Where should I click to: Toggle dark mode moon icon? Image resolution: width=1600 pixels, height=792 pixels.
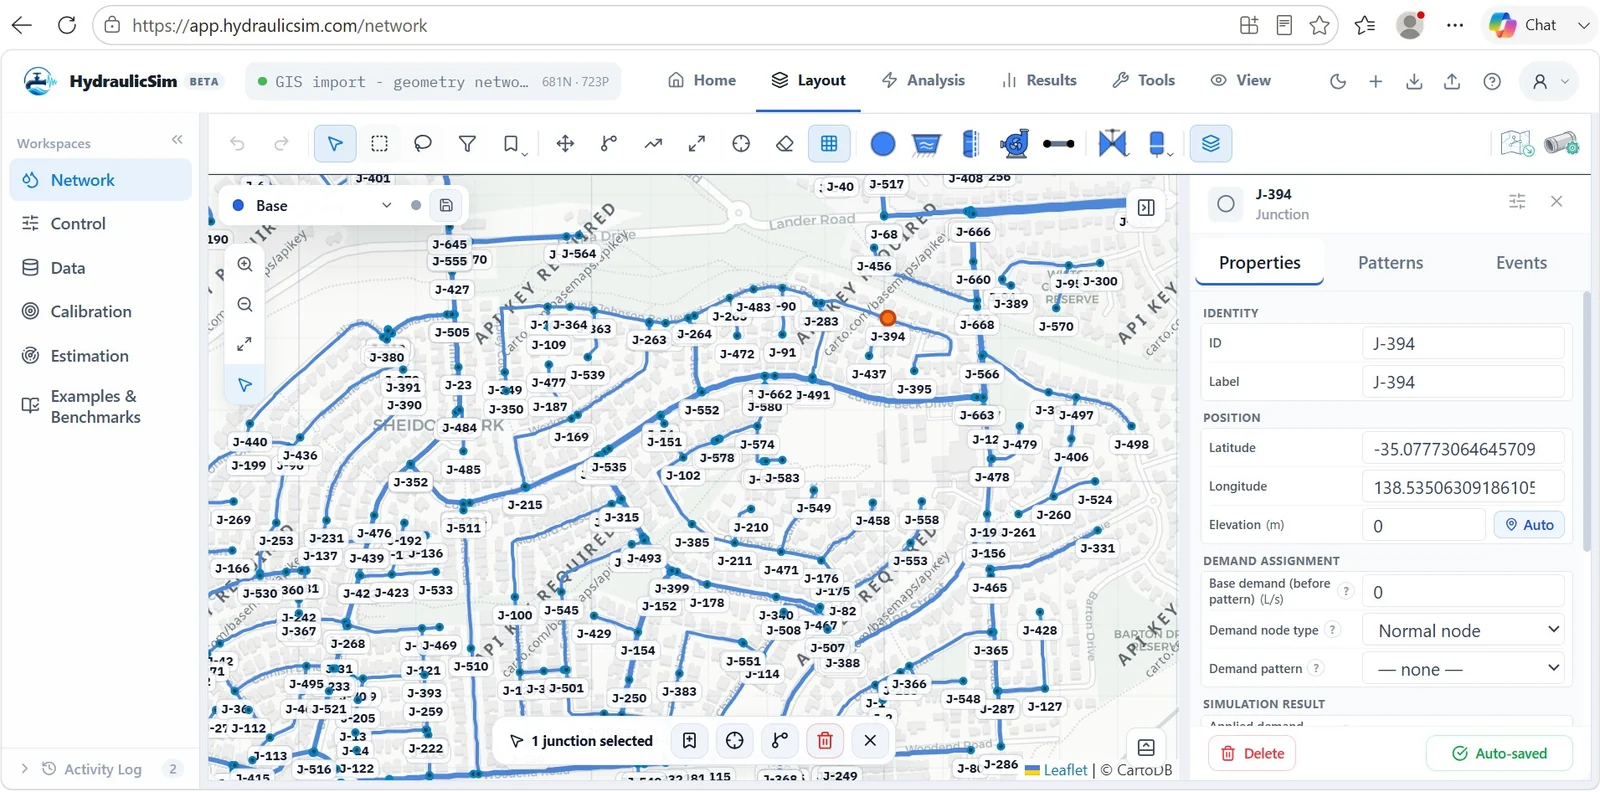coord(1338,82)
